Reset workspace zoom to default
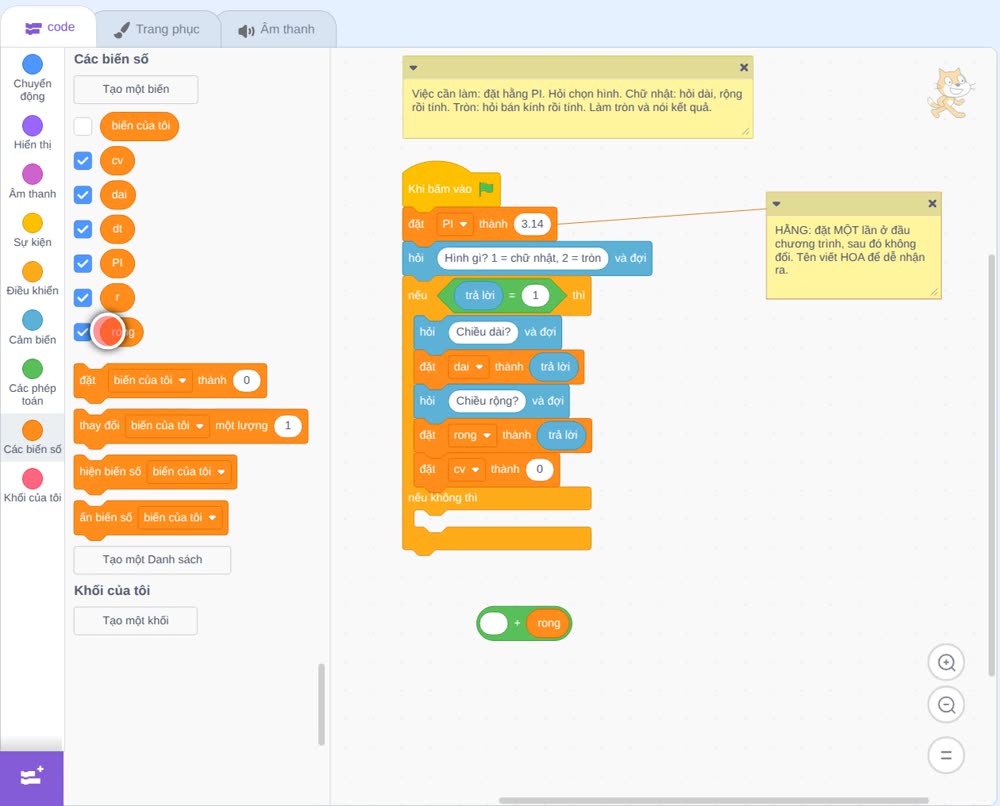Viewport: 1000px width, 806px height. pos(946,755)
